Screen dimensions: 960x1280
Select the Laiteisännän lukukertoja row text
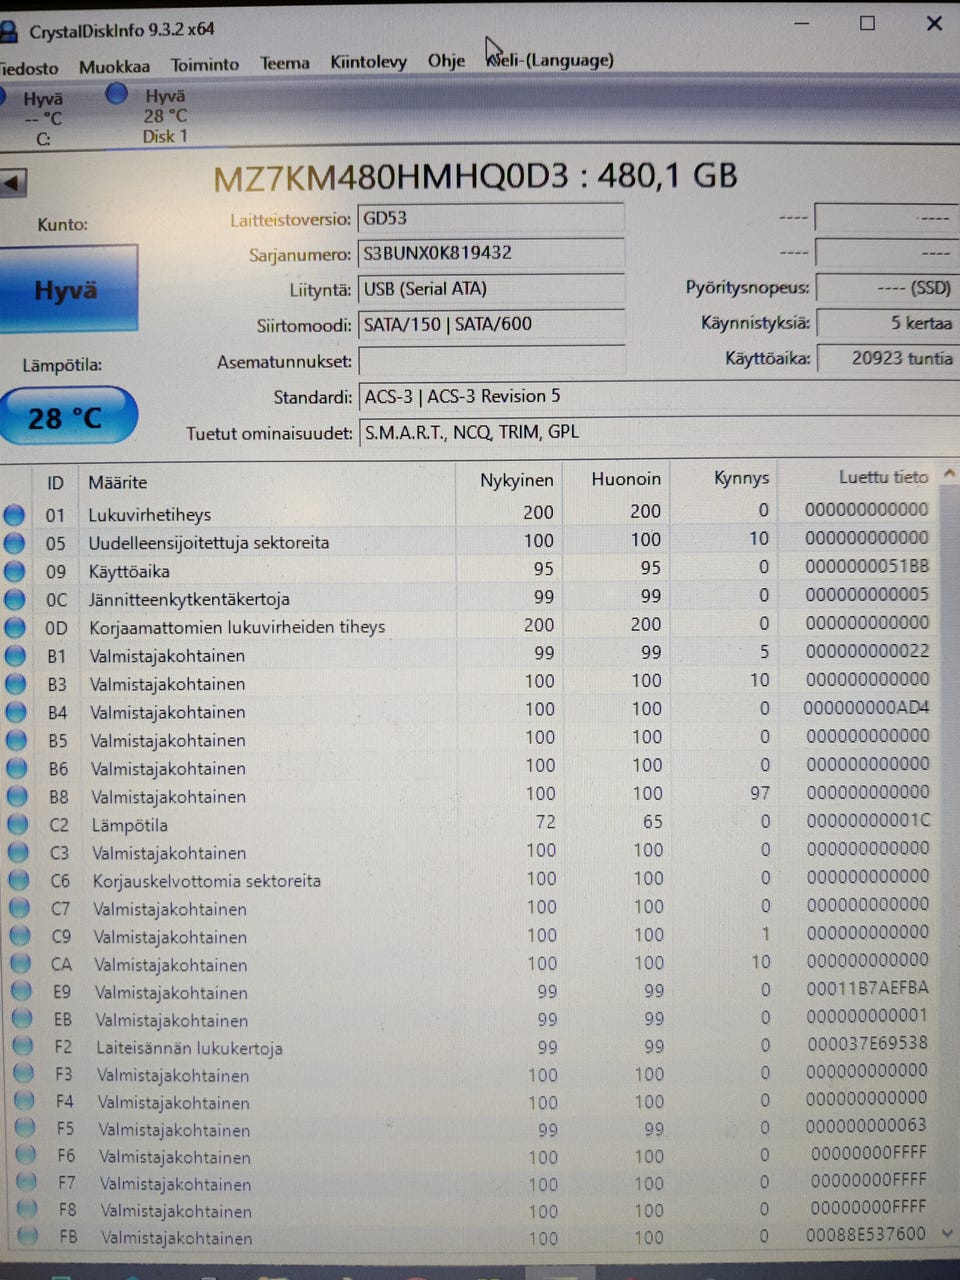click(189, 1048)
